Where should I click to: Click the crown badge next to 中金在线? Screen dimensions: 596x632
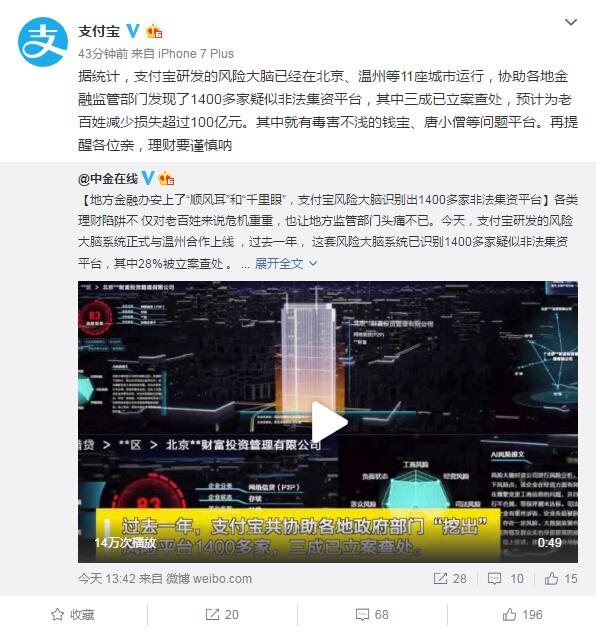coord(166,178)
